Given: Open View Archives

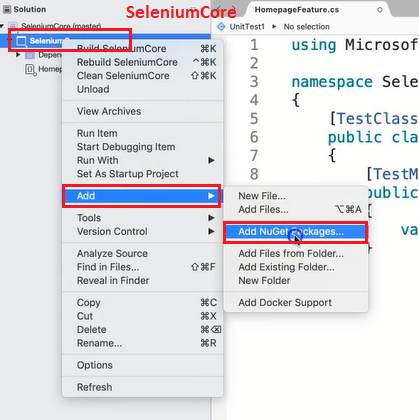Looking at the screenshot, I should (x=142, y=111).
